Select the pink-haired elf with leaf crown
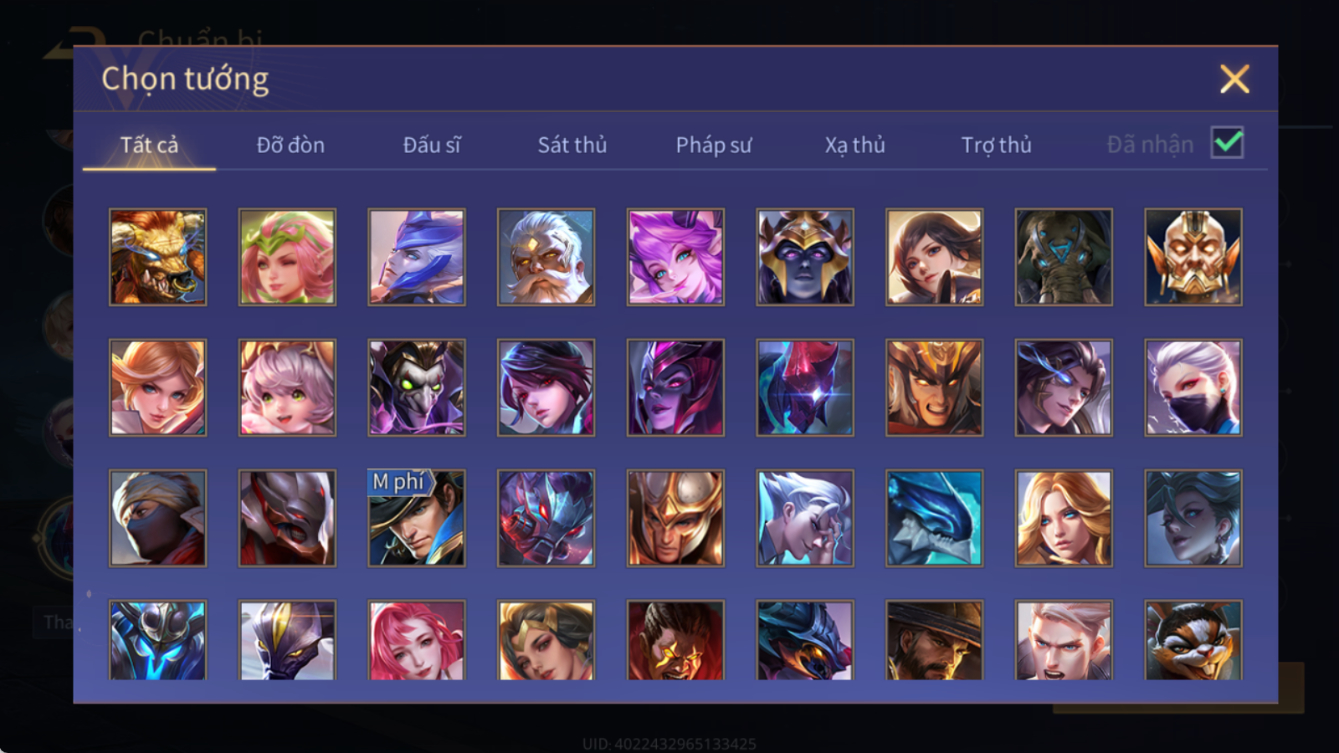1339x753 pixels. (x=287, y=257)
